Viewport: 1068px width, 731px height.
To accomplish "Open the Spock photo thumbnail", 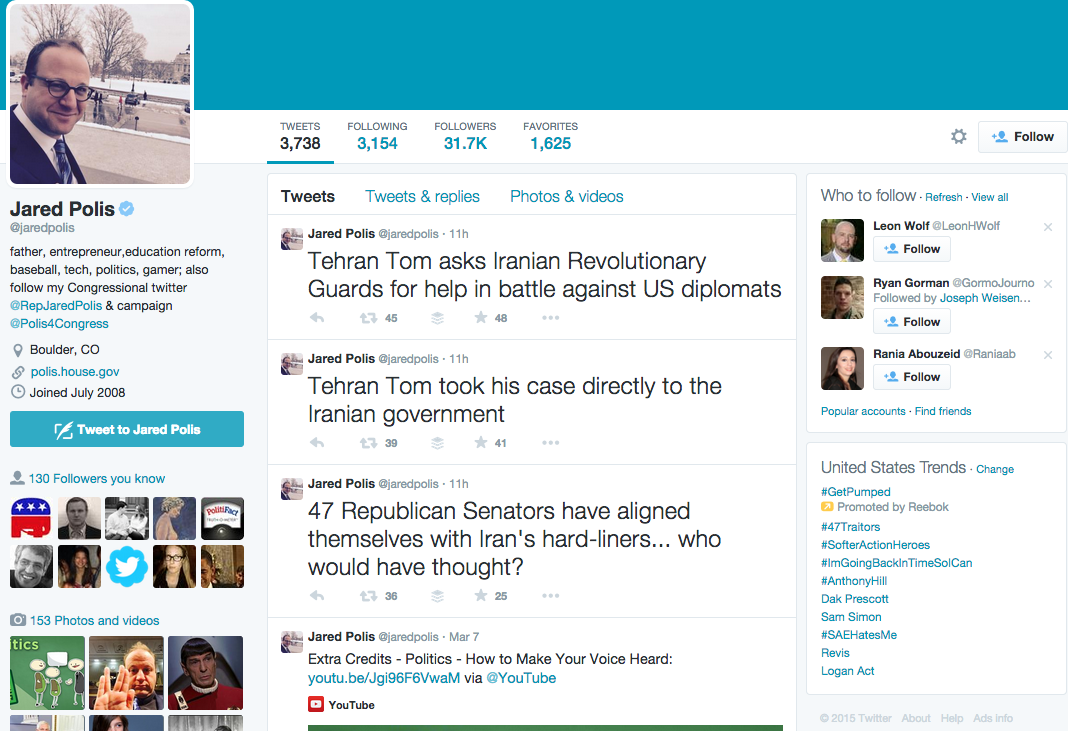I will [205, 672].
